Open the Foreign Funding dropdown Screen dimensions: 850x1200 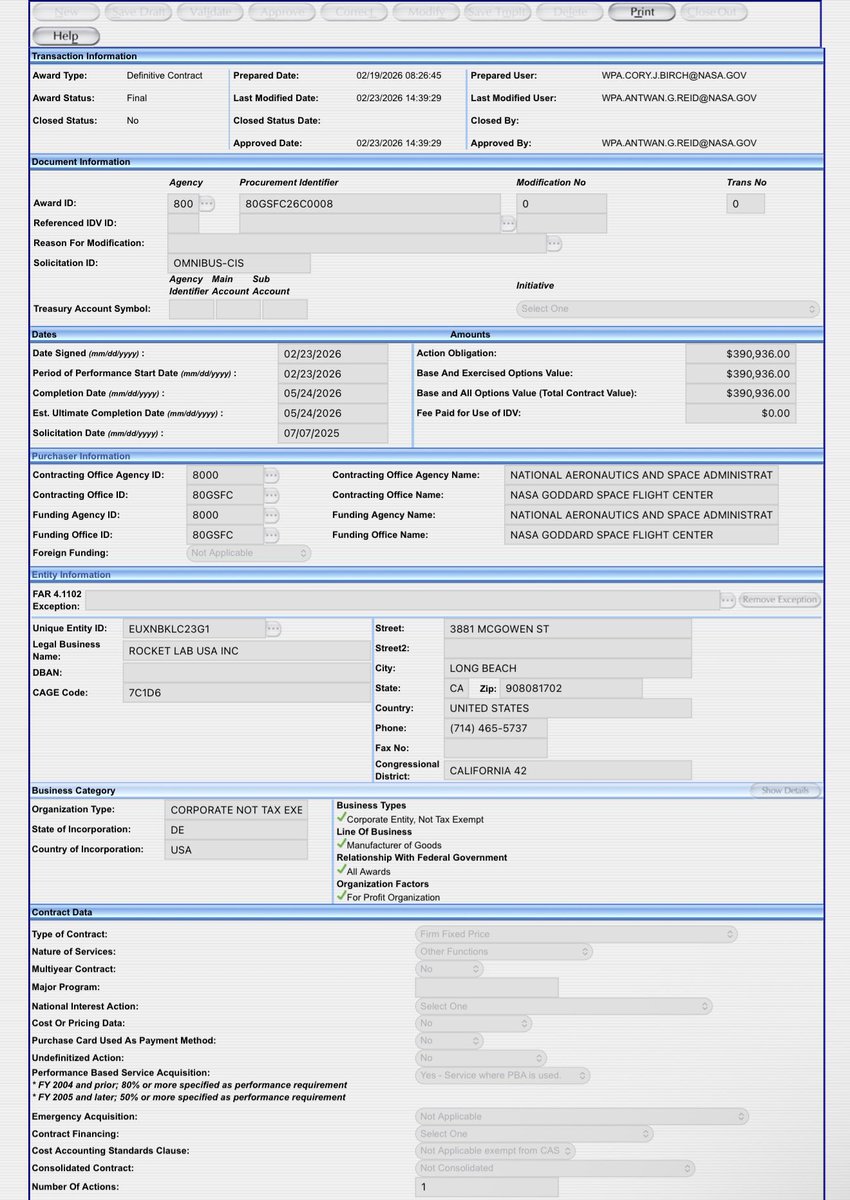pyautogui.click(x=249, y=553)
